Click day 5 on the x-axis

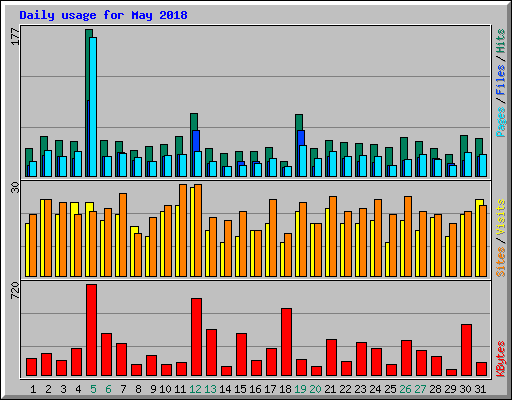coord(93,389)
